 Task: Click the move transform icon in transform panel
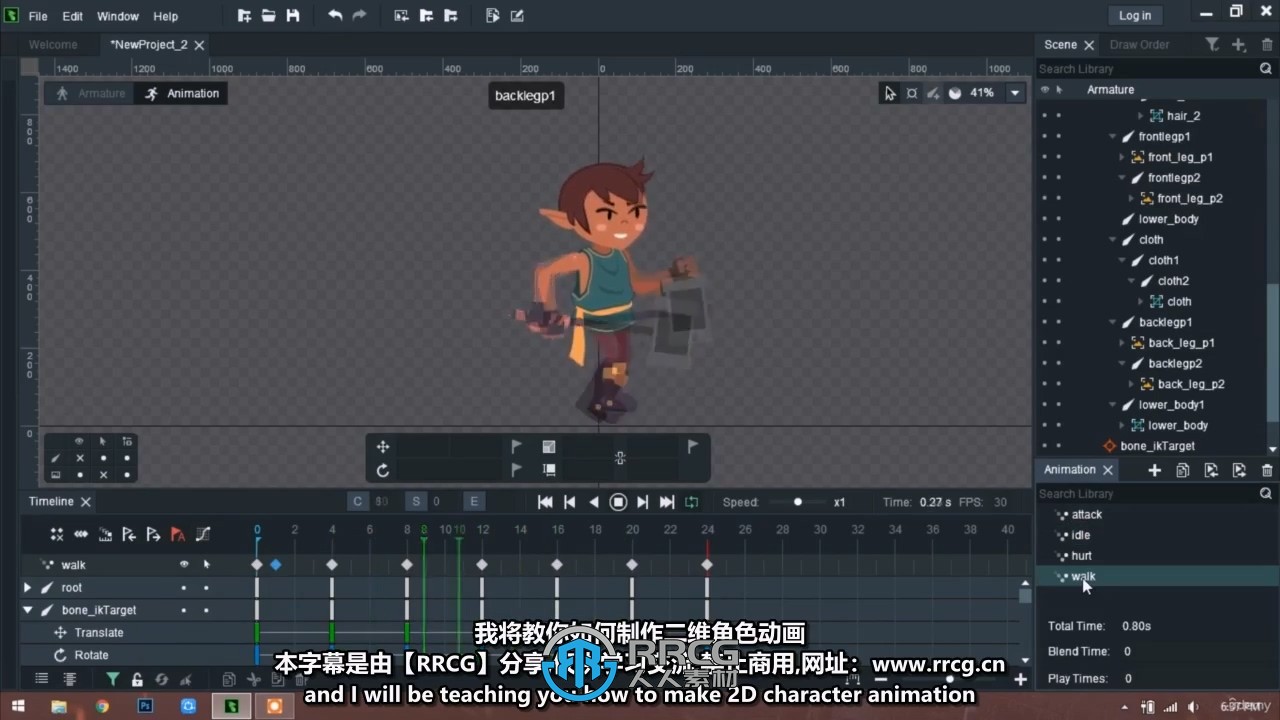383,447
